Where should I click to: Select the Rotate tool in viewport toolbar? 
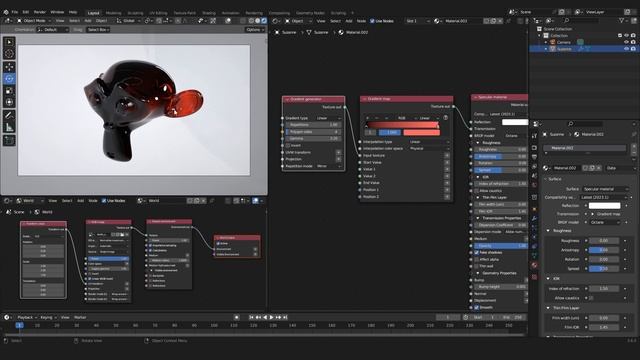point(9,78)
